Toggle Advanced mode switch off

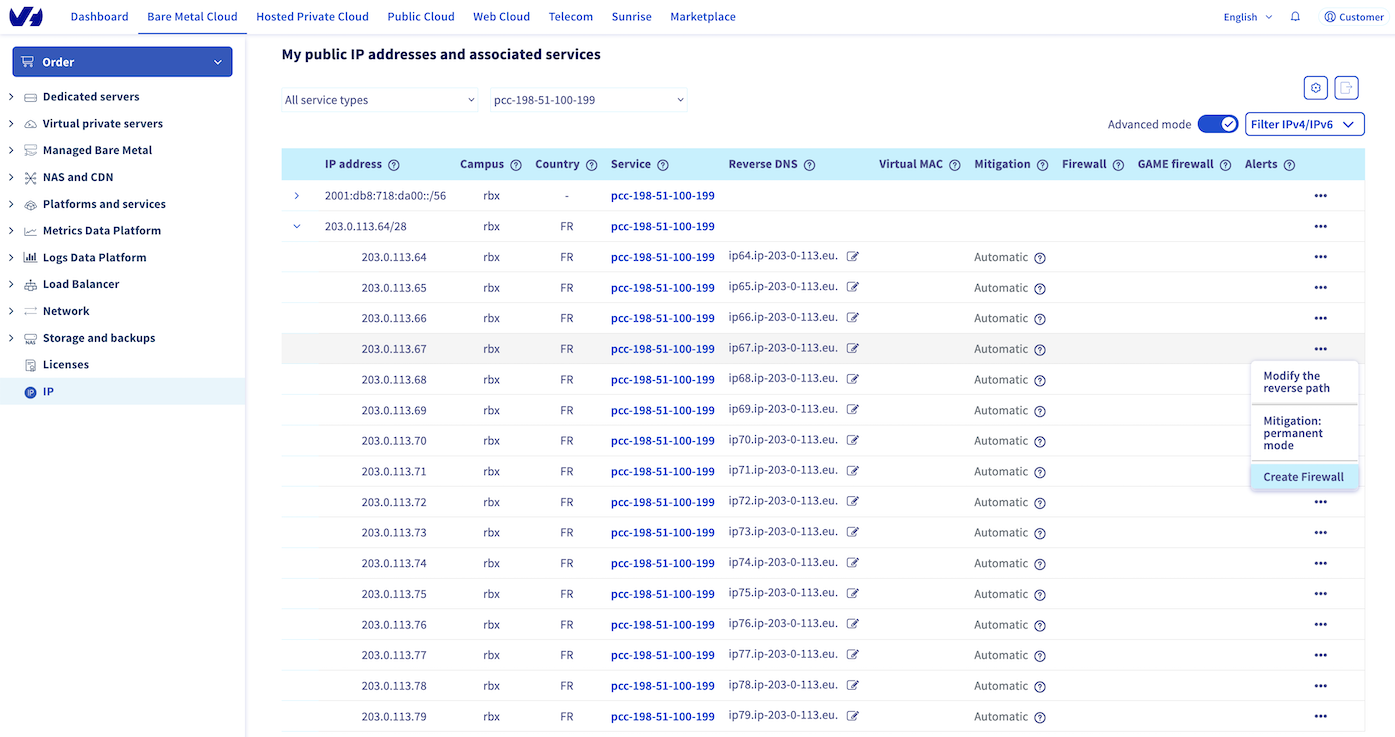pyautogui.click(x=1217, y=124)
